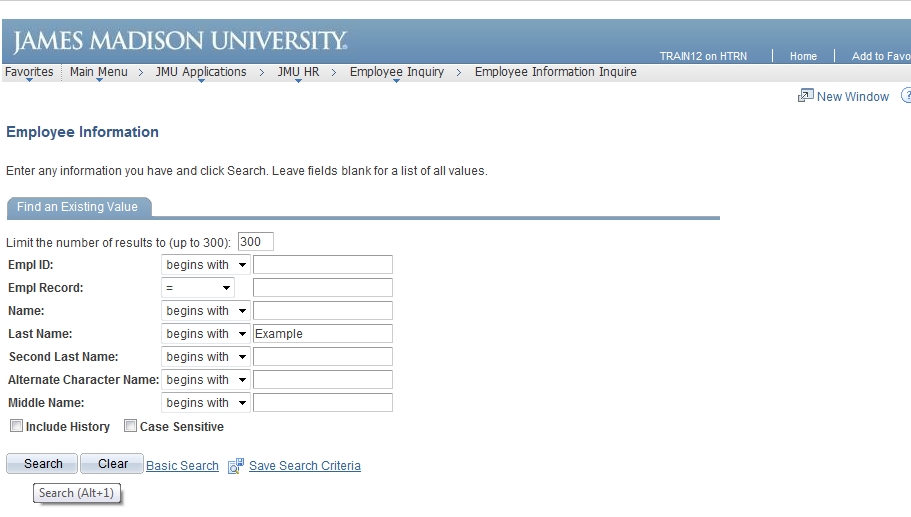Open the Middle Name operator dropdown
911x517 pixels.
pyautogui.click(x=206, y=403)
